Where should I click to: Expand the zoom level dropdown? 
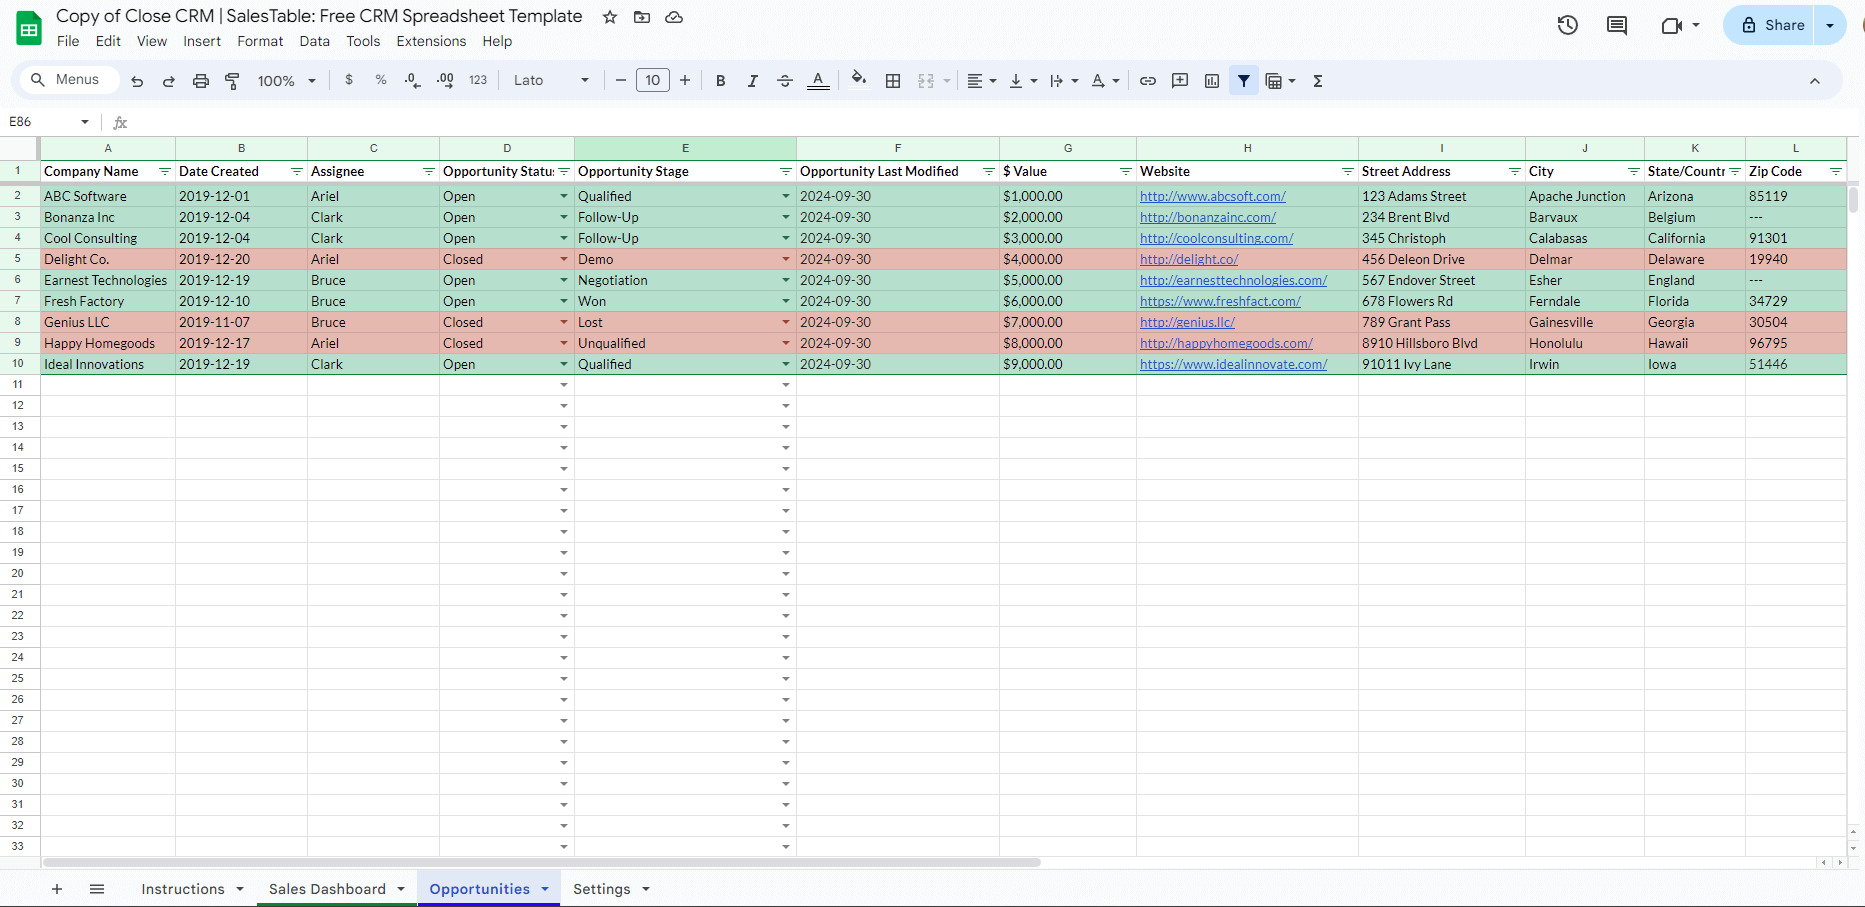pos(311,80)
